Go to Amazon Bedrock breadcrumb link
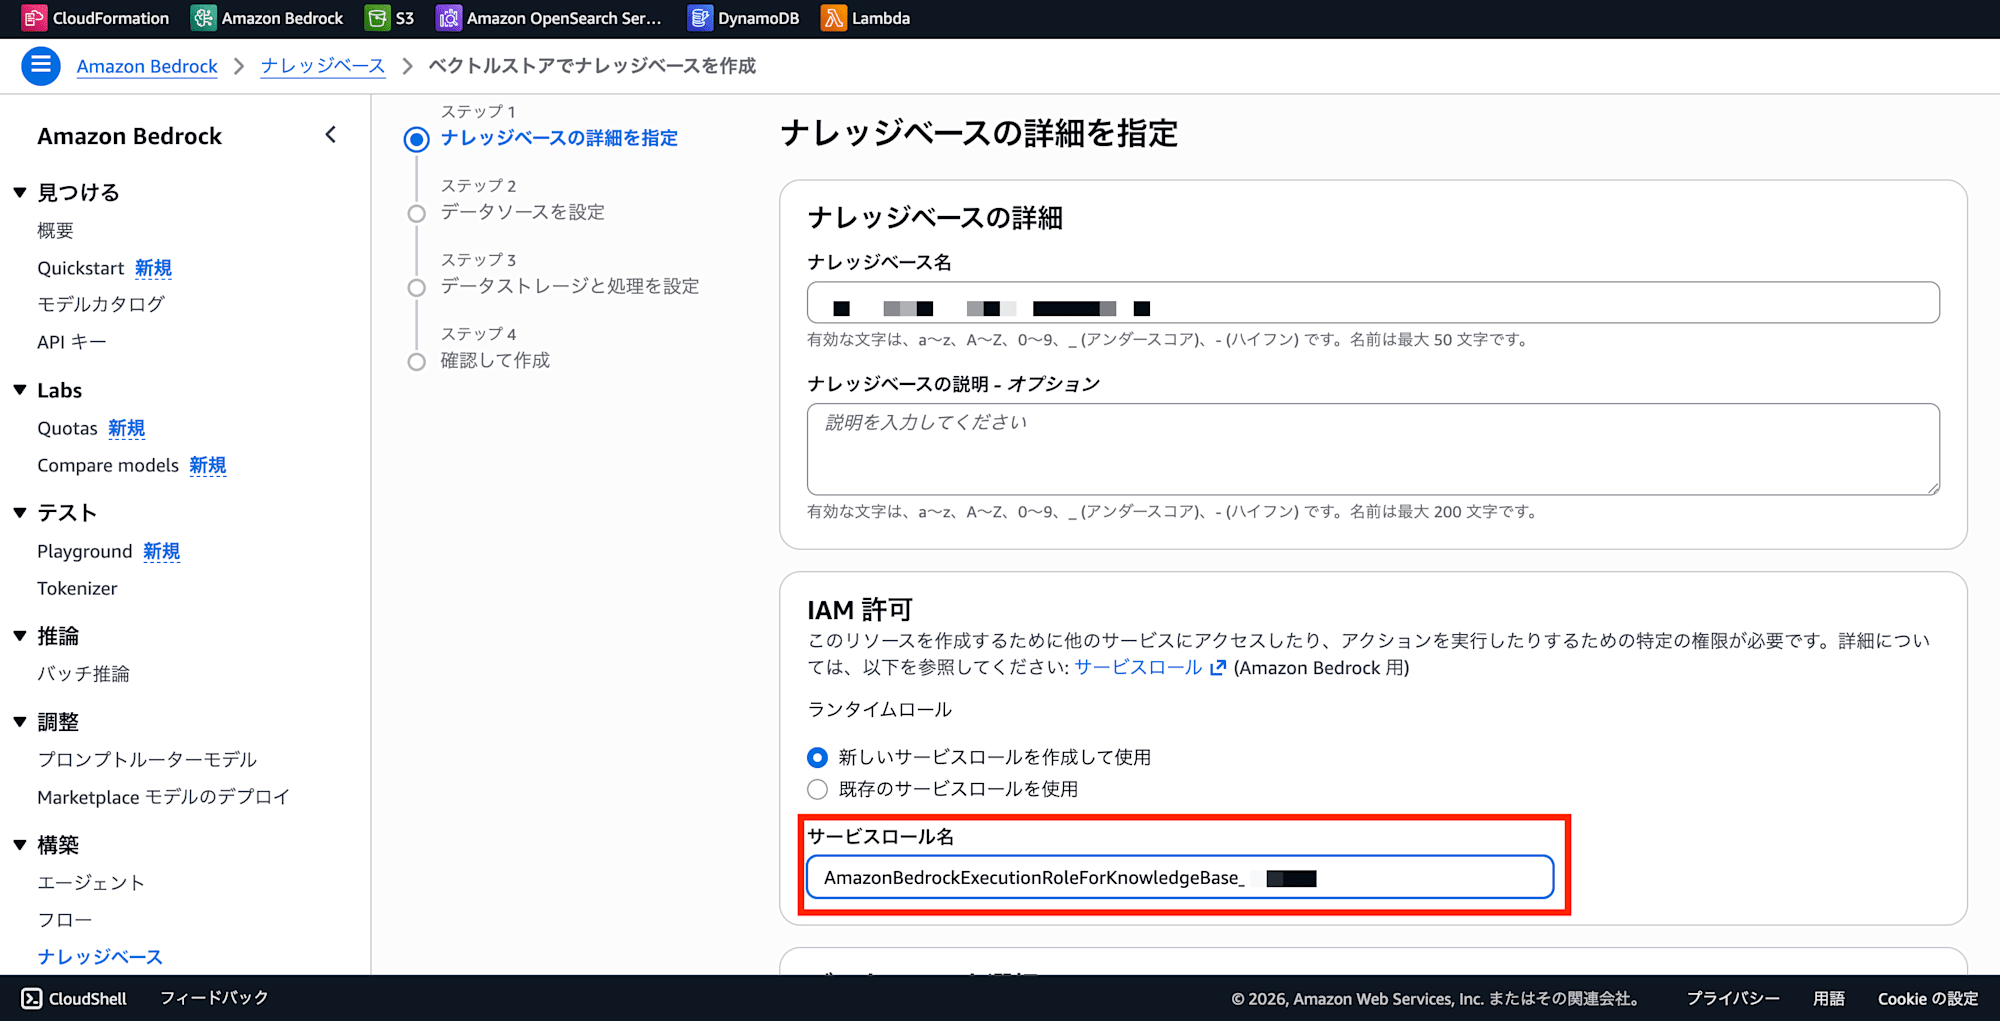Screen dimensions: 2000x1021 pyautogui.click(x=147, y=66)
